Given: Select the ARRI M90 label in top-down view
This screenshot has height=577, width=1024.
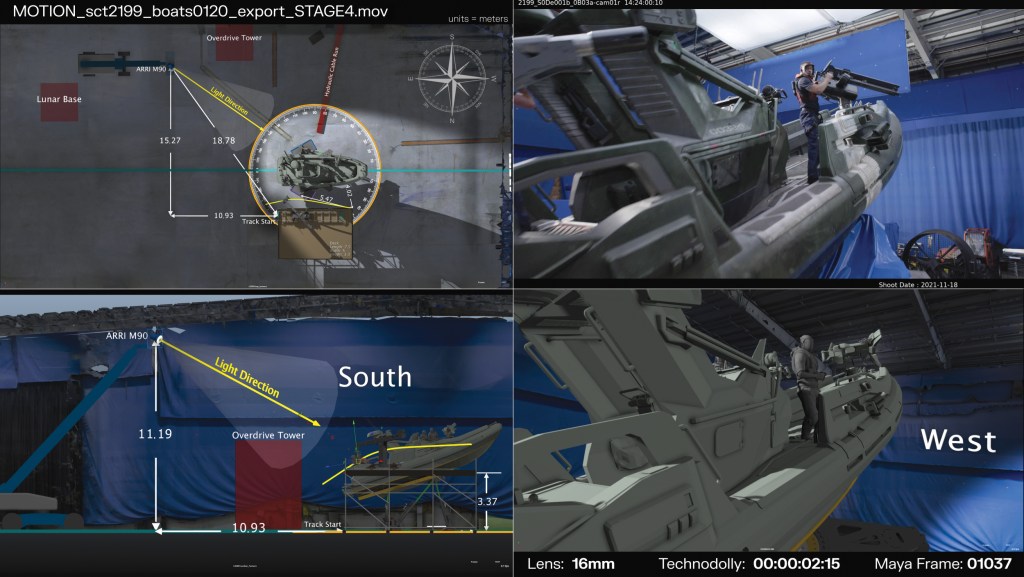Looking at the screenshot, I should 151,69.
